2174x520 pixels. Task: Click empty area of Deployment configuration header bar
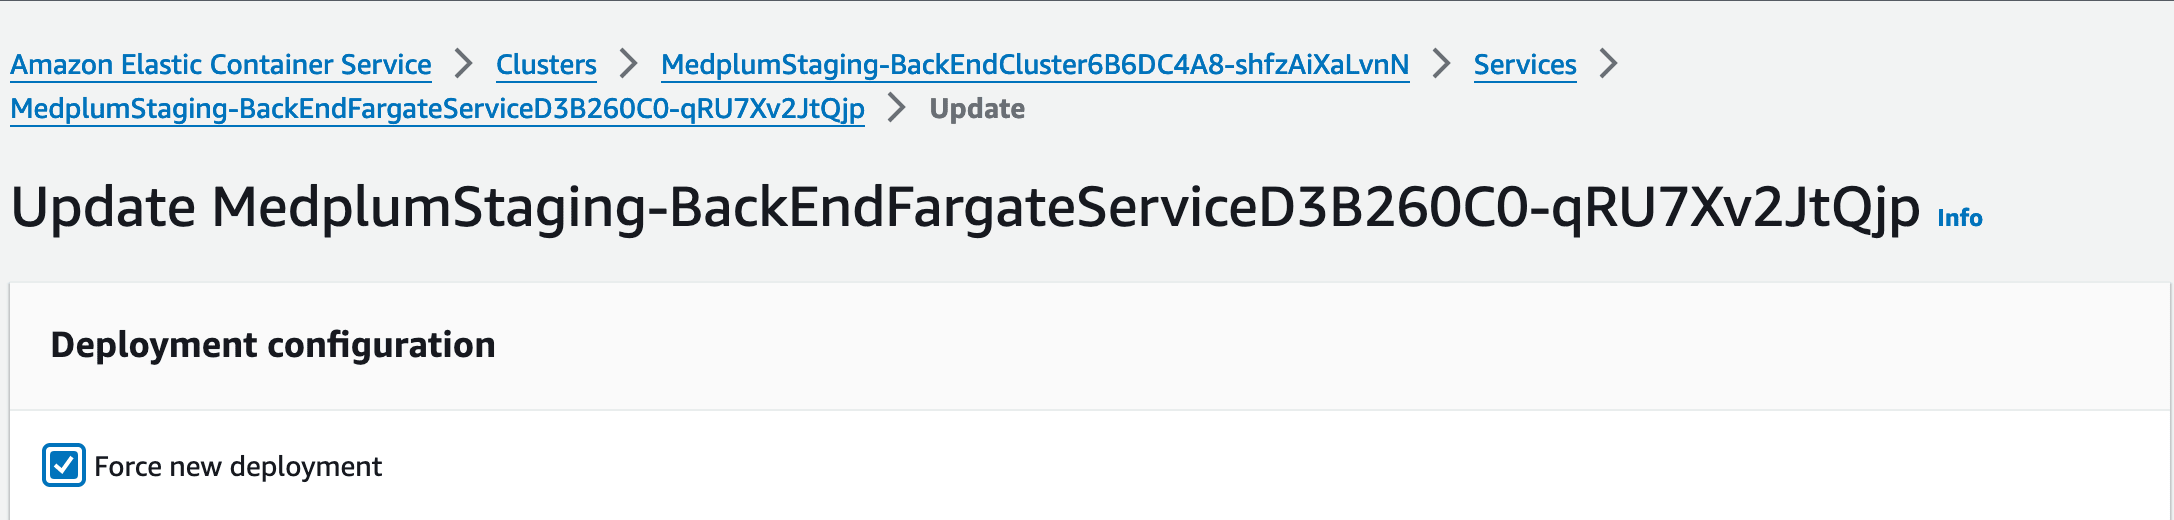(1300, 346)
